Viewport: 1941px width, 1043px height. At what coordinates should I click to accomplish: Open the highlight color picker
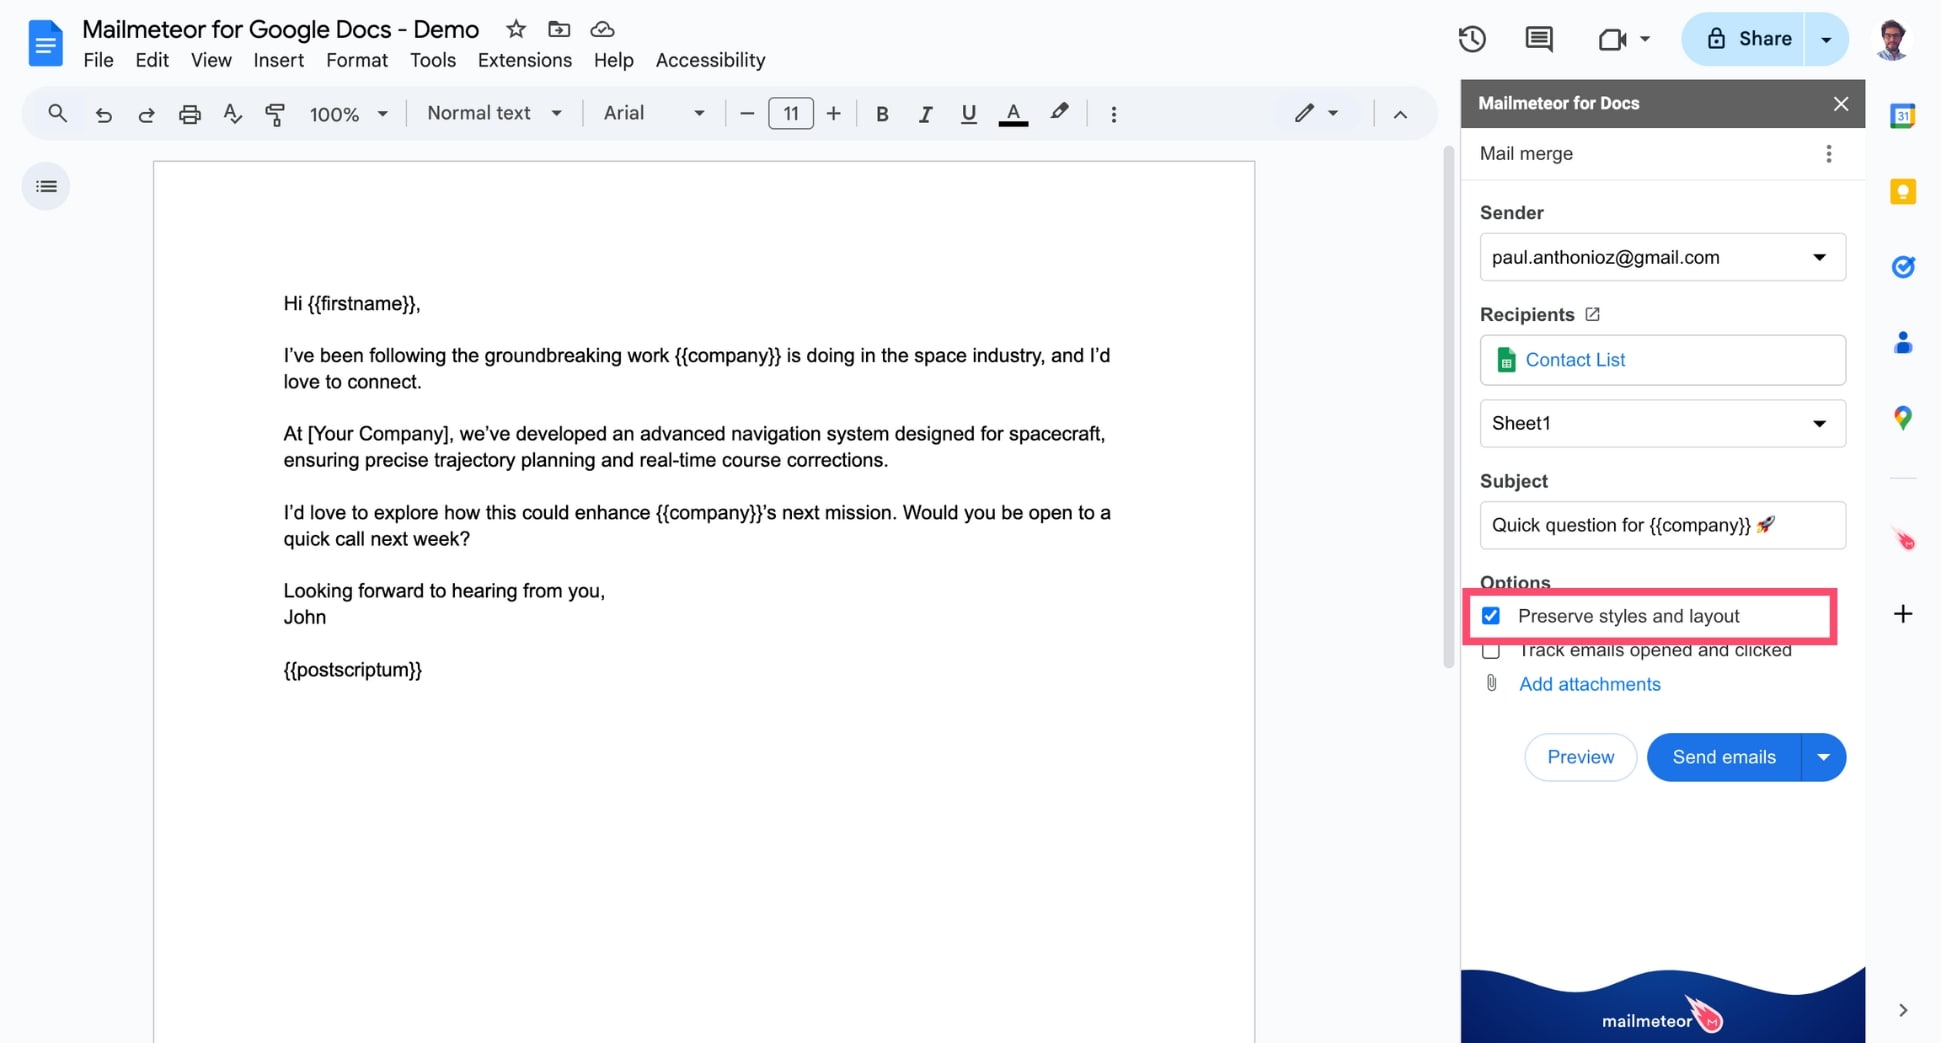[x=1059, y=113]
